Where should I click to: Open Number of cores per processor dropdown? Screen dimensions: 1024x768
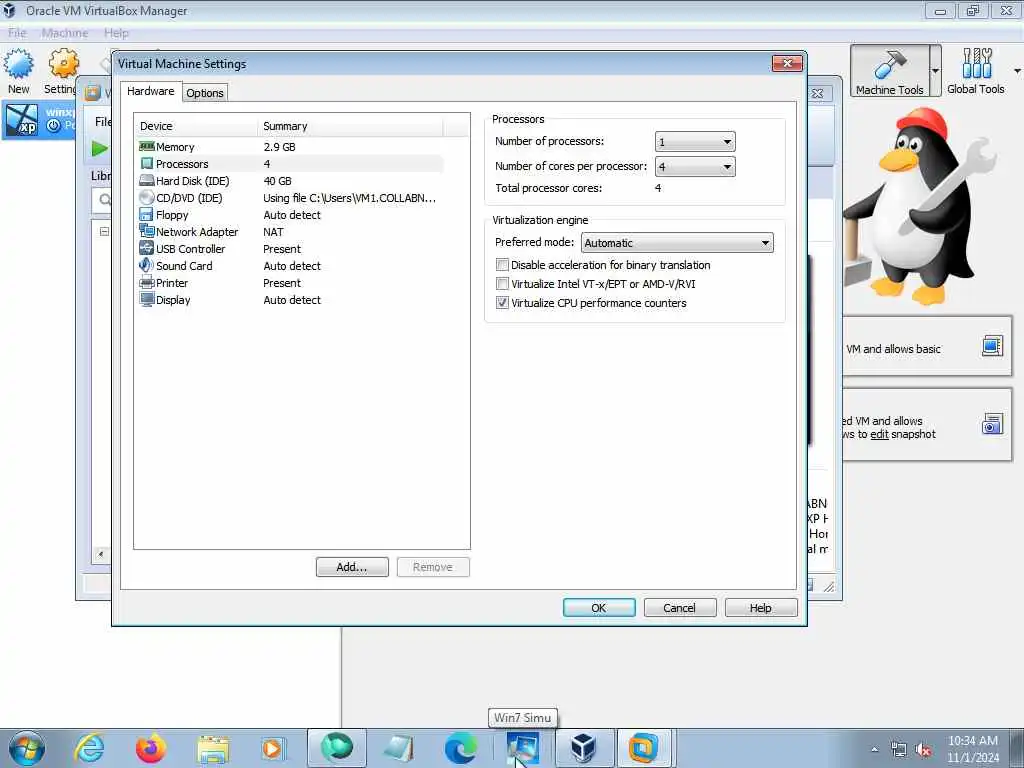pyautogui.click(x=695, y=167)
